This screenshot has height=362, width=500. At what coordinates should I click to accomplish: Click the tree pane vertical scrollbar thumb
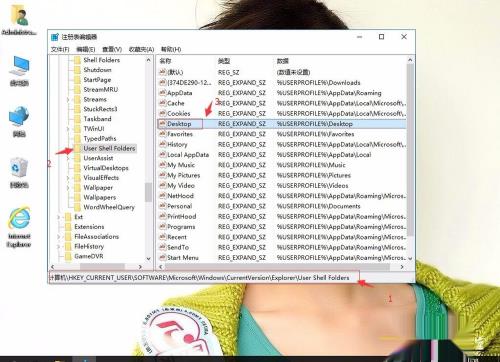click(x=148, y=192)
